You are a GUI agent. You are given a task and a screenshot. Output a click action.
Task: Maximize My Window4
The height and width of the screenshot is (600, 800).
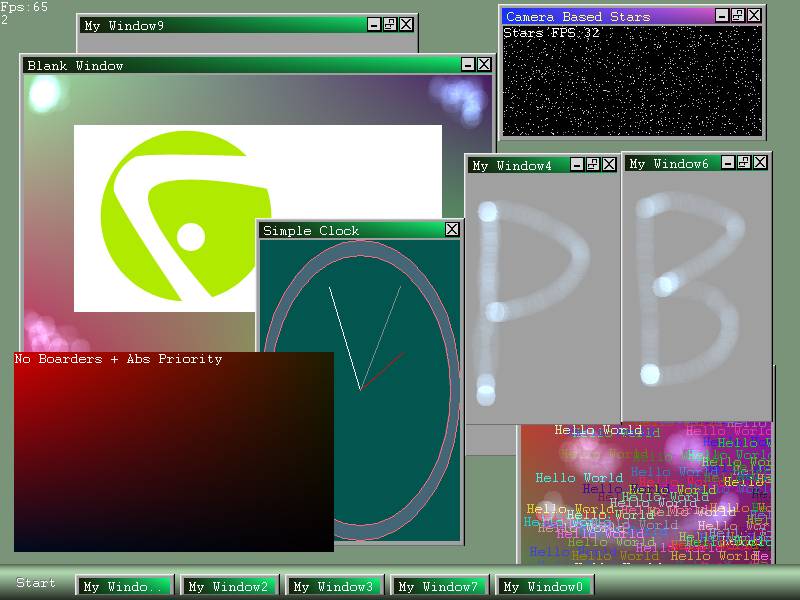(x=593, y=164)
